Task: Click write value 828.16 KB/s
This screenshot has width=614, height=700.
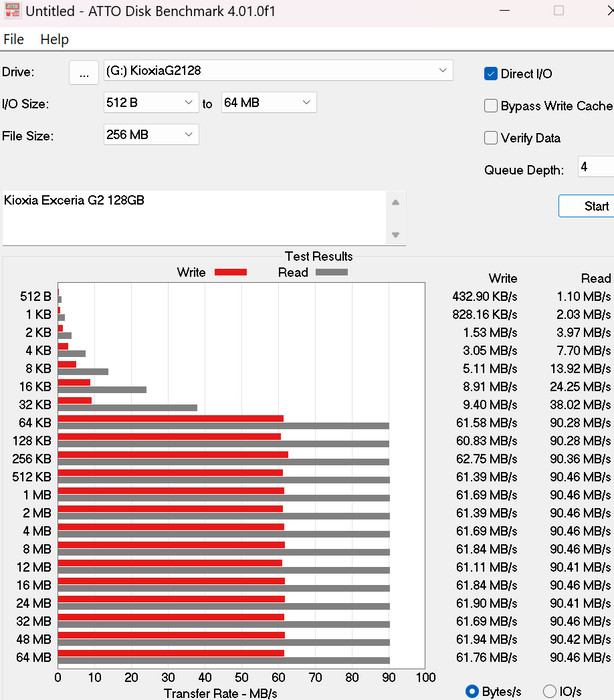Action: pos(485,315)
